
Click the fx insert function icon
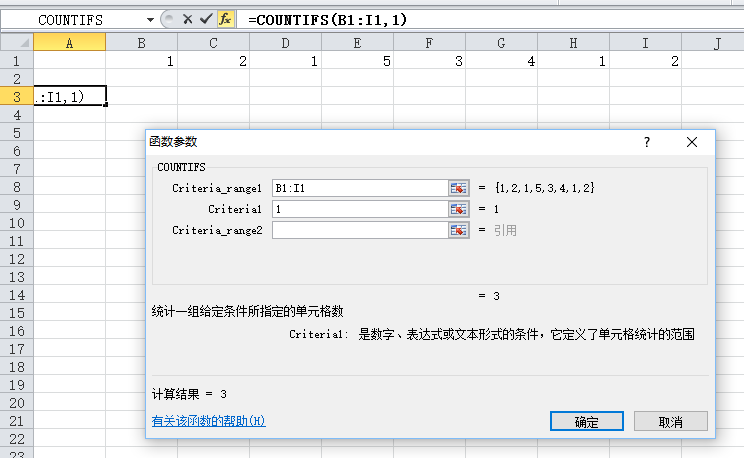pyautogui.click(x=225, y=19)
